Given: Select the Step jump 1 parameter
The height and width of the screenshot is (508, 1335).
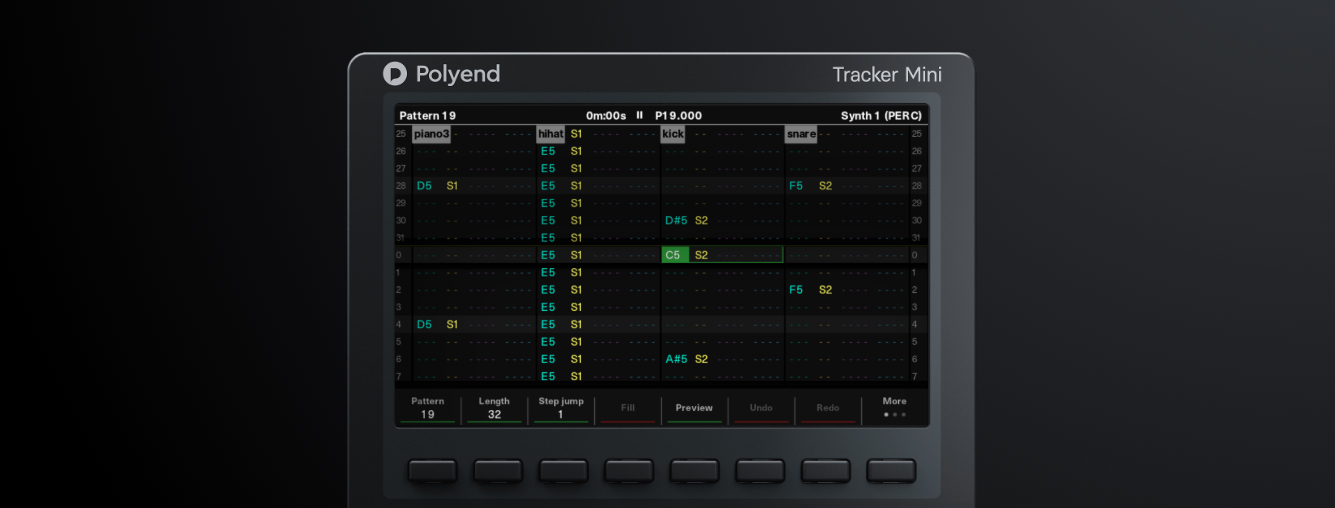Looking at the screenshot, I should tap(561, 408).
